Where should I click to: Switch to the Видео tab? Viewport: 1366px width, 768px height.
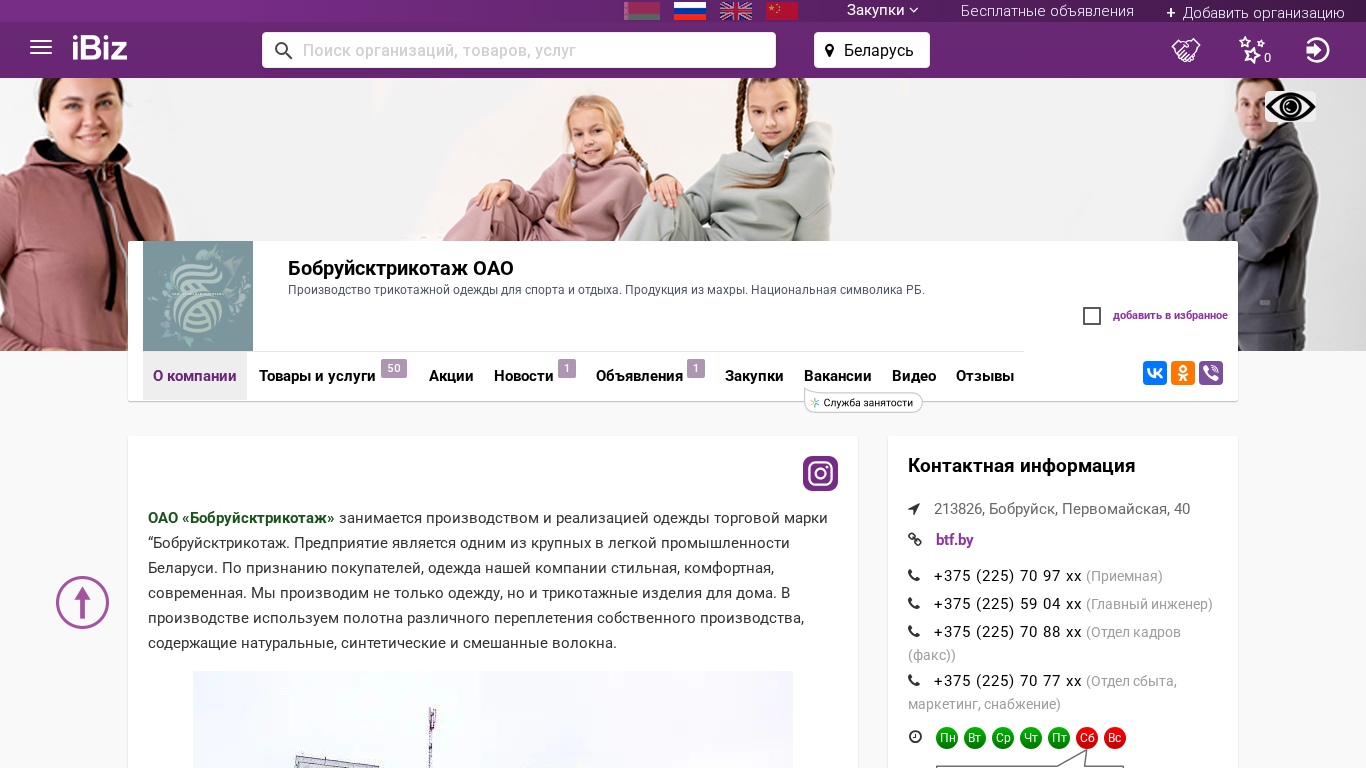pos(914,376)
